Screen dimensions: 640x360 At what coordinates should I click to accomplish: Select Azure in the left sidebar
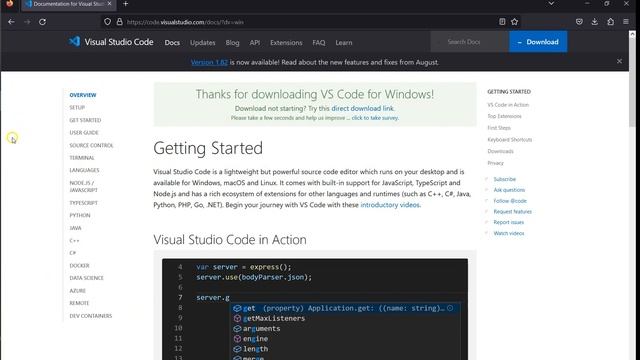coord(77,291)
